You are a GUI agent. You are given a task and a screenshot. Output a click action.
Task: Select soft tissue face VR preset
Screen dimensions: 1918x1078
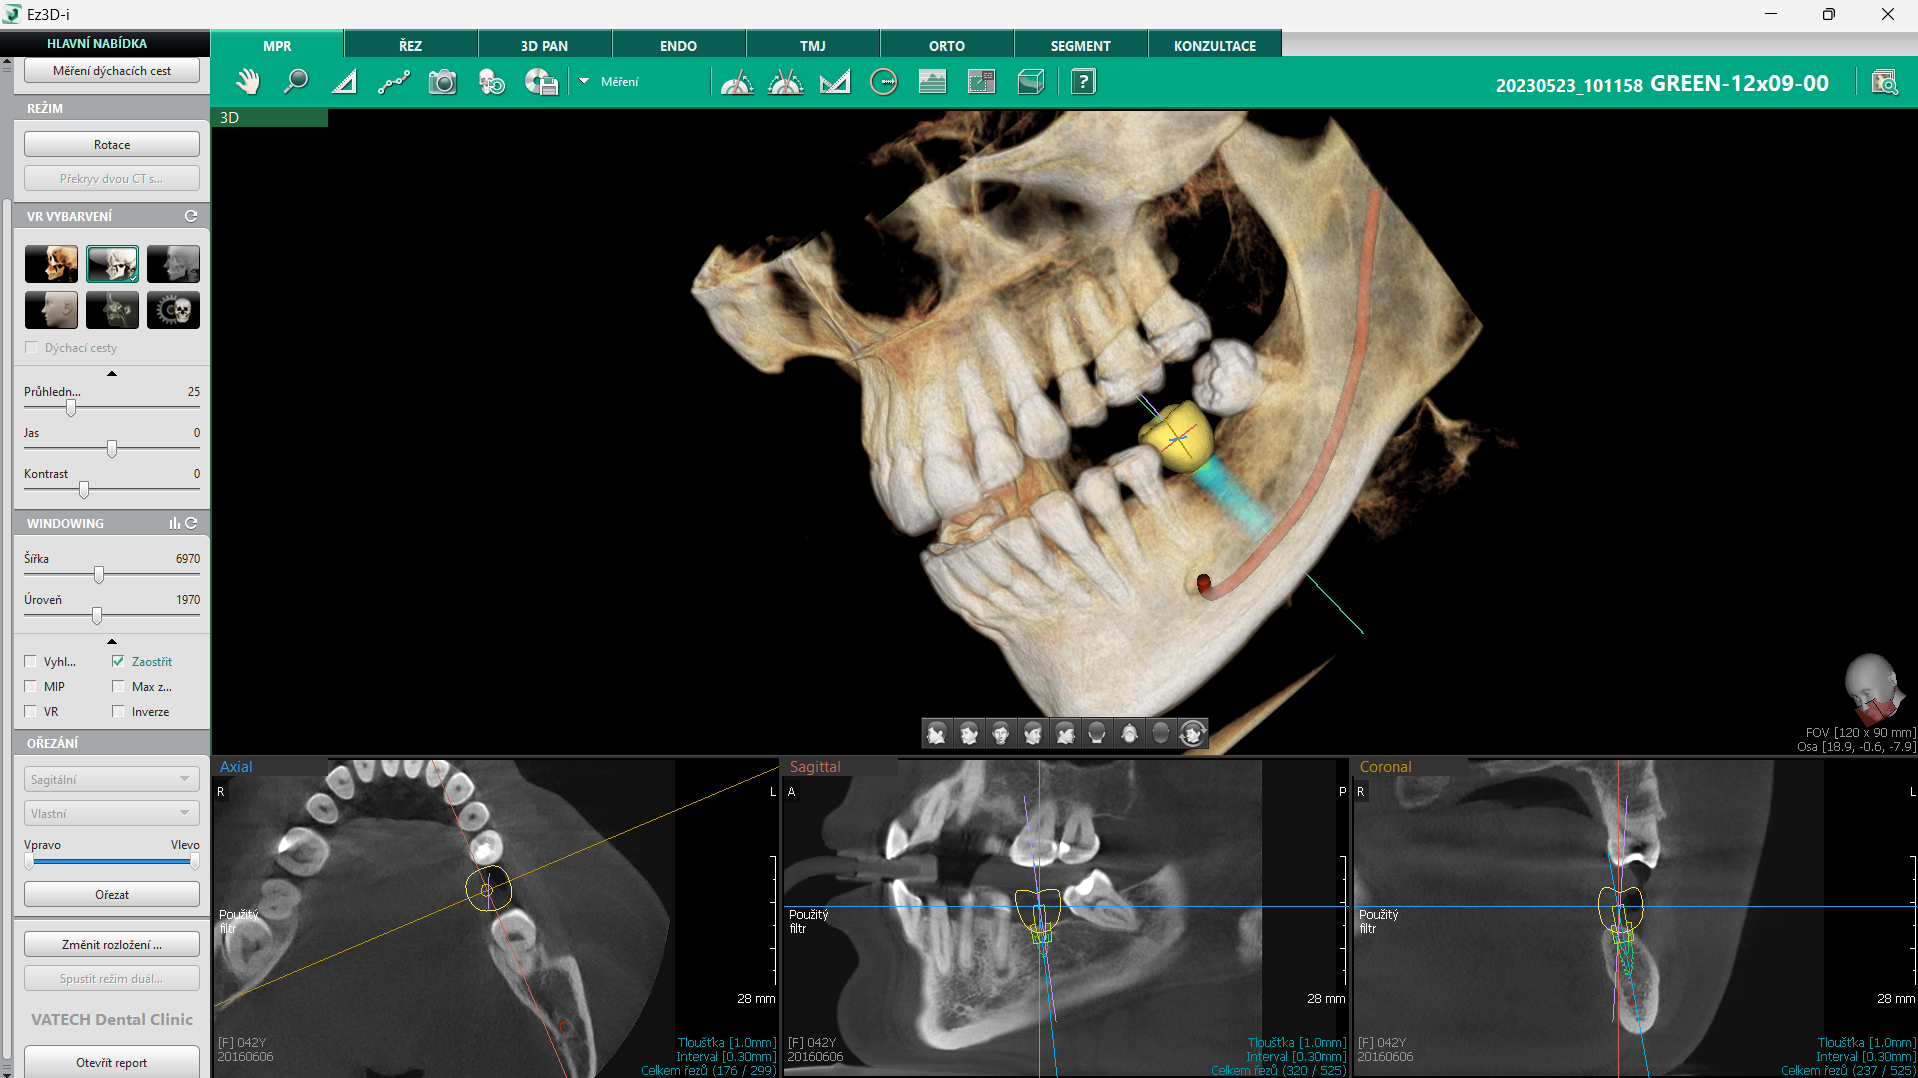(51, 310)
